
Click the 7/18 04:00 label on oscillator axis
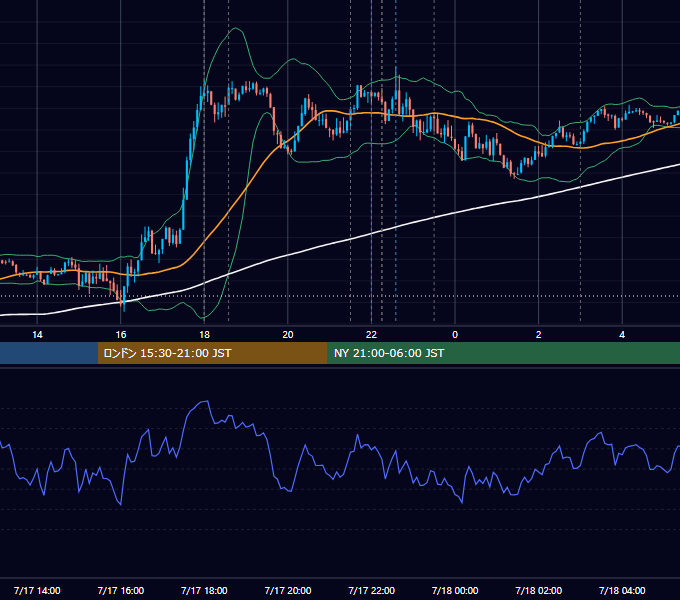tap(622, 590)
